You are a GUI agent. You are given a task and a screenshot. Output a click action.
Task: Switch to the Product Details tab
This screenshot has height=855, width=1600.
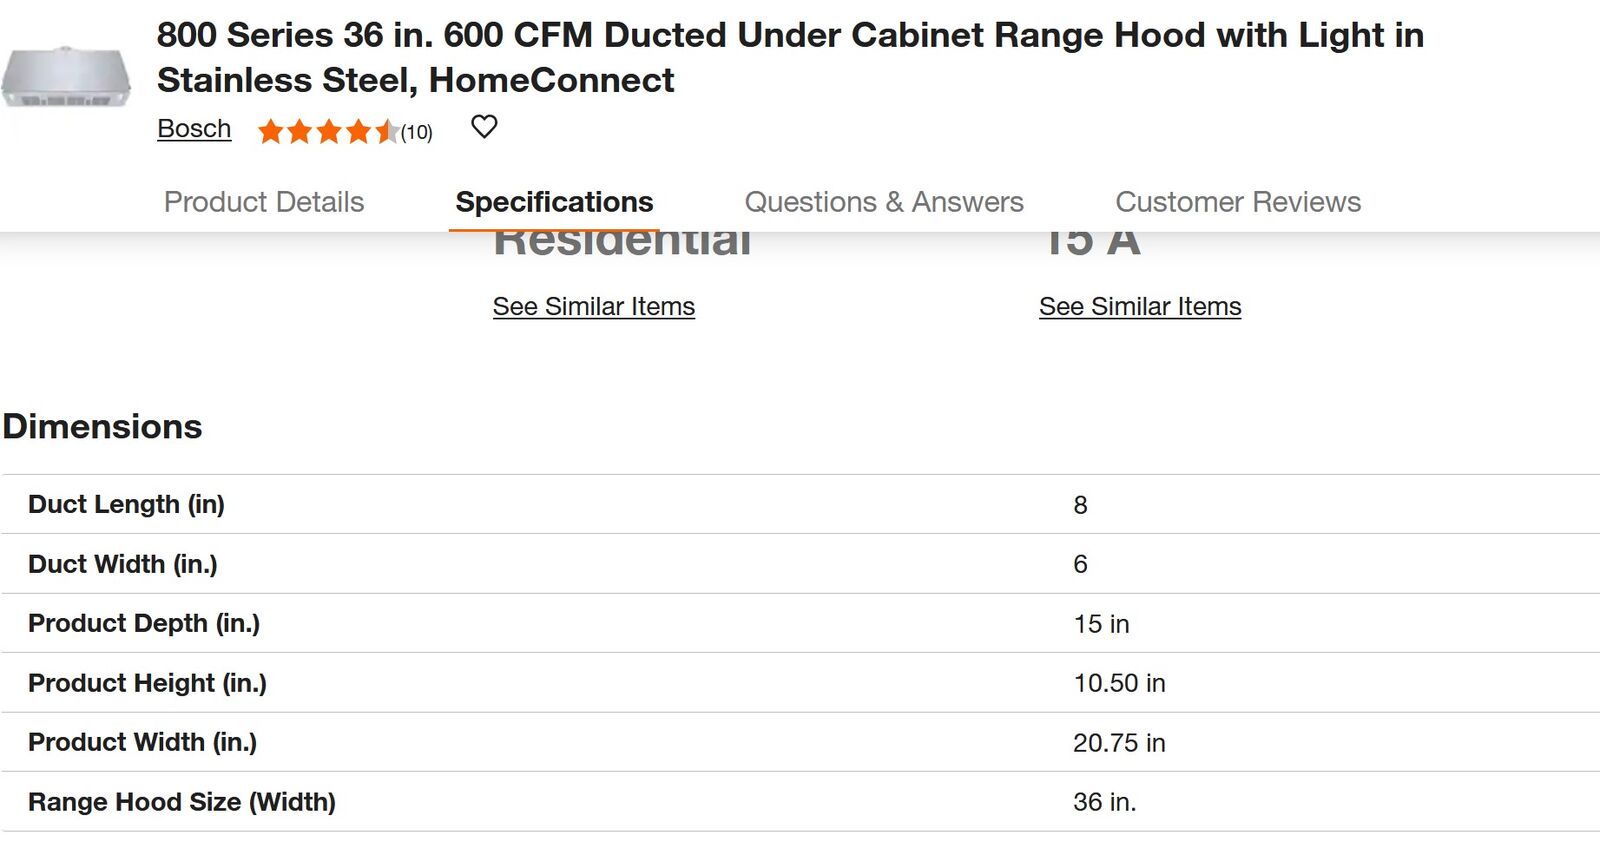[x=264, y=202]
